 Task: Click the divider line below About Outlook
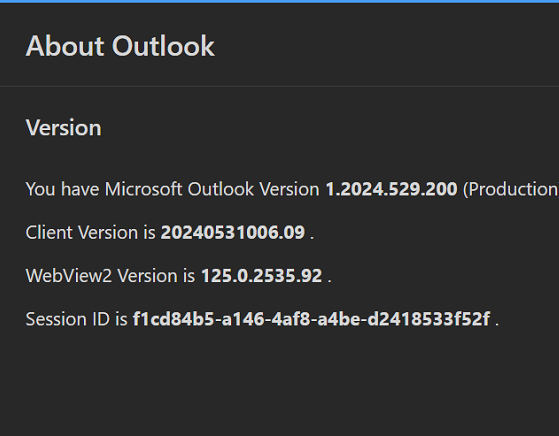pyautogui.click(x=280, y=86)
